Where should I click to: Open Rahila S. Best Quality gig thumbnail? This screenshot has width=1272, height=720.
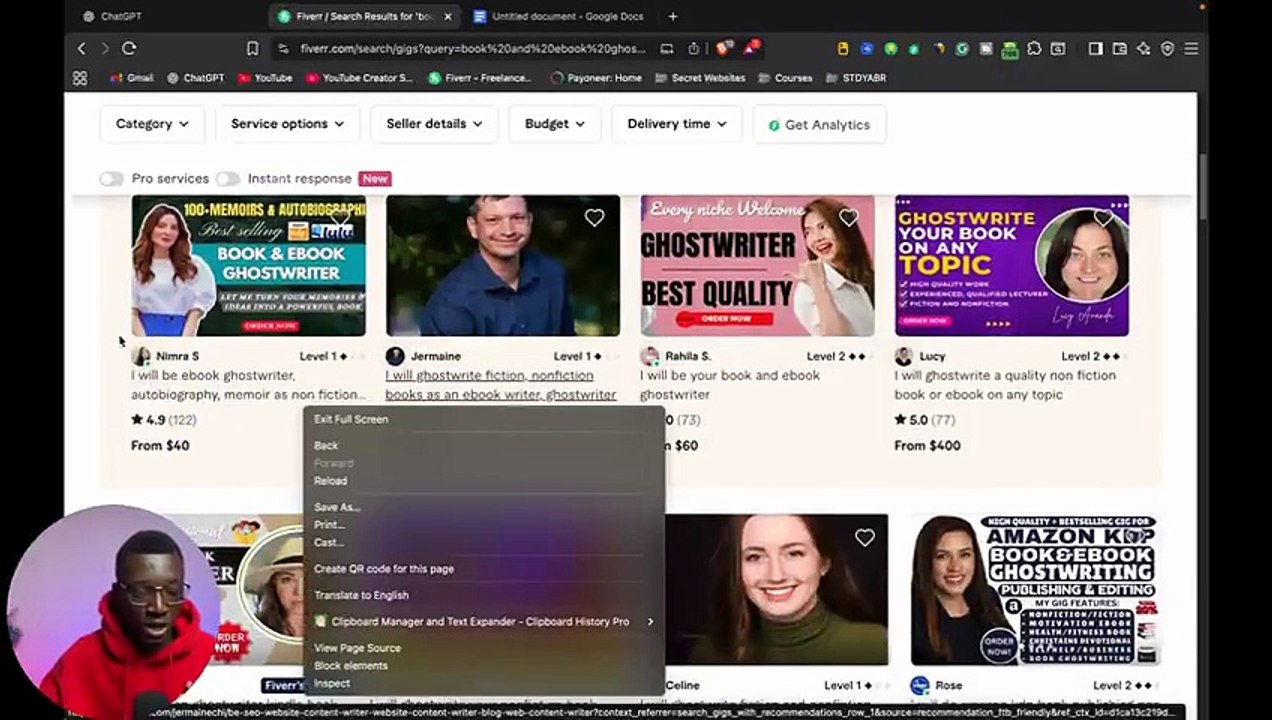757,266
